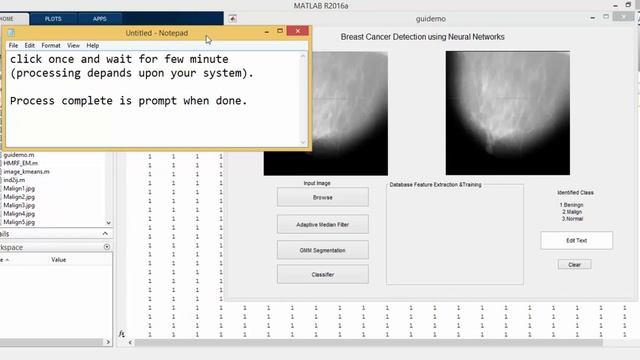Click the Edit Text field in guidemo
Viewport: 640px width, 360px height.
(x=576, y=240)
